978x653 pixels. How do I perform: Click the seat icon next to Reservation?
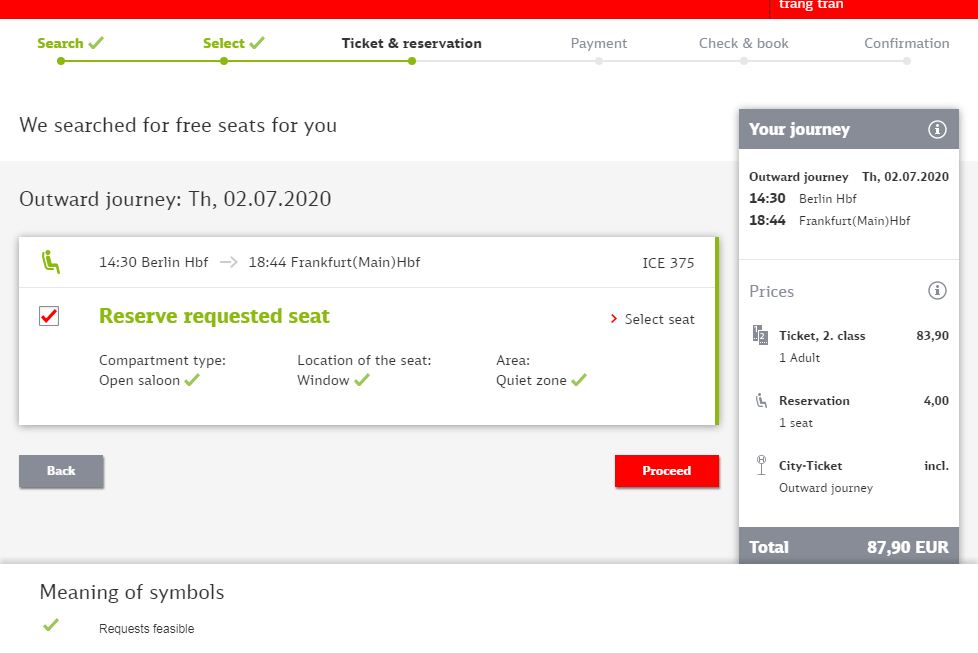[760, 401]
